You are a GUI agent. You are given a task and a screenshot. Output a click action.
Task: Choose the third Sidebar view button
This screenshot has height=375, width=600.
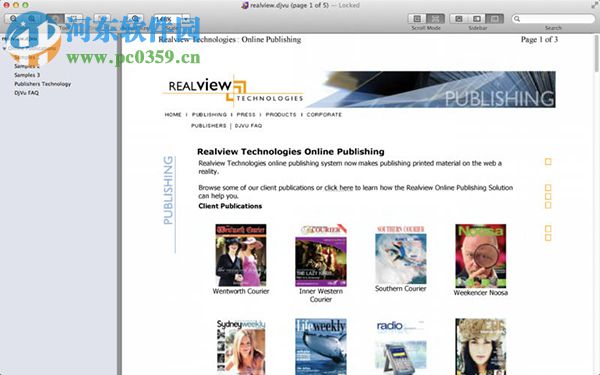[x=494, y=18]
